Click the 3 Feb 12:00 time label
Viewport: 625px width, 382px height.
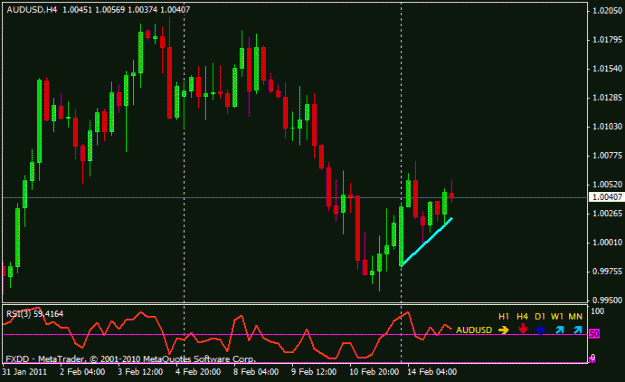(140, 372)
